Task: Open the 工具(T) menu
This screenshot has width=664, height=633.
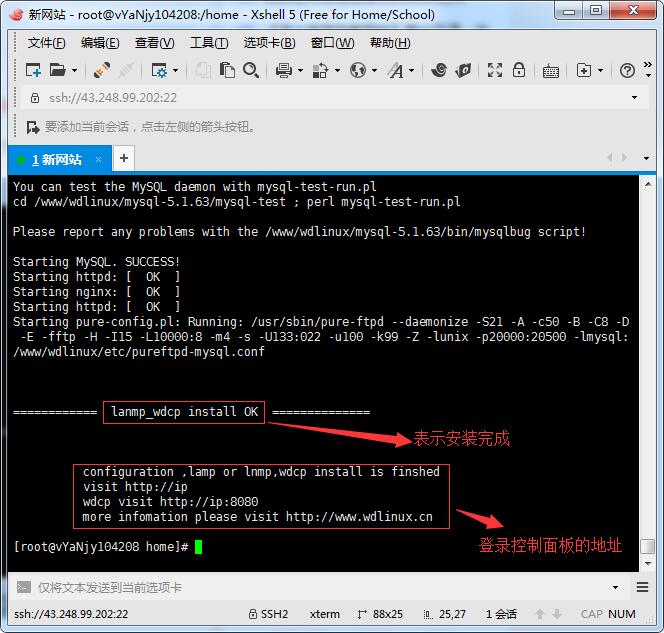Action: tap(208, 43)
